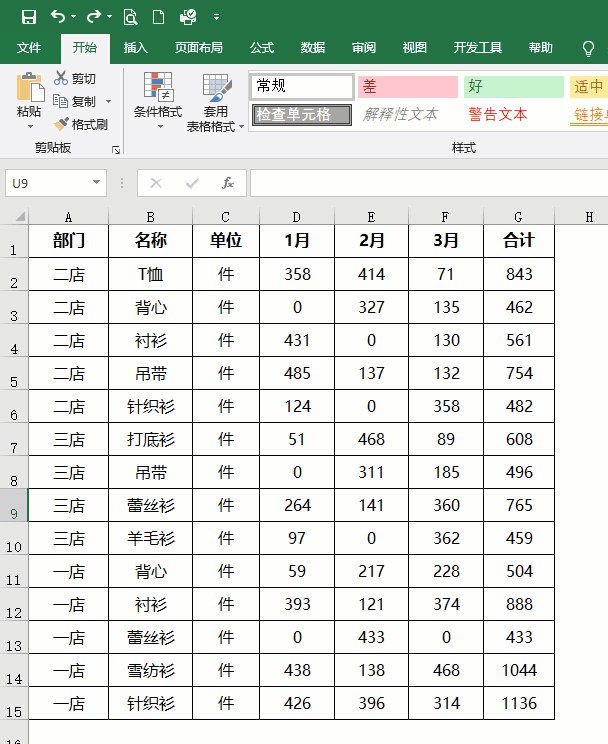Image resolution: width=608 pixels, height=744 pixels.
Task: Switch to the 公式 ribbon tab
Action: coord(262,47)
